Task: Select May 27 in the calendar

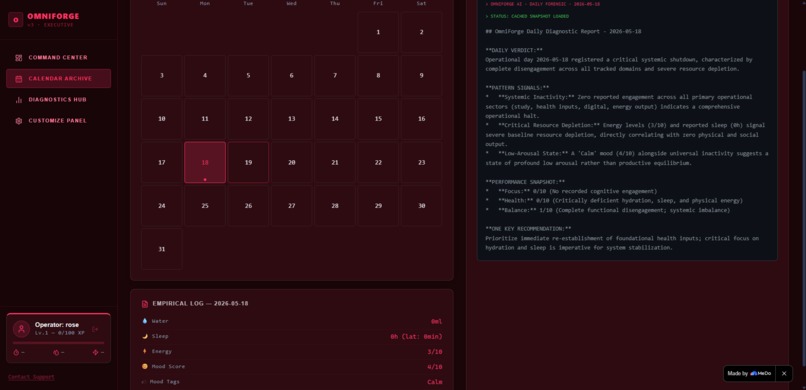Action: pos(291,206)
